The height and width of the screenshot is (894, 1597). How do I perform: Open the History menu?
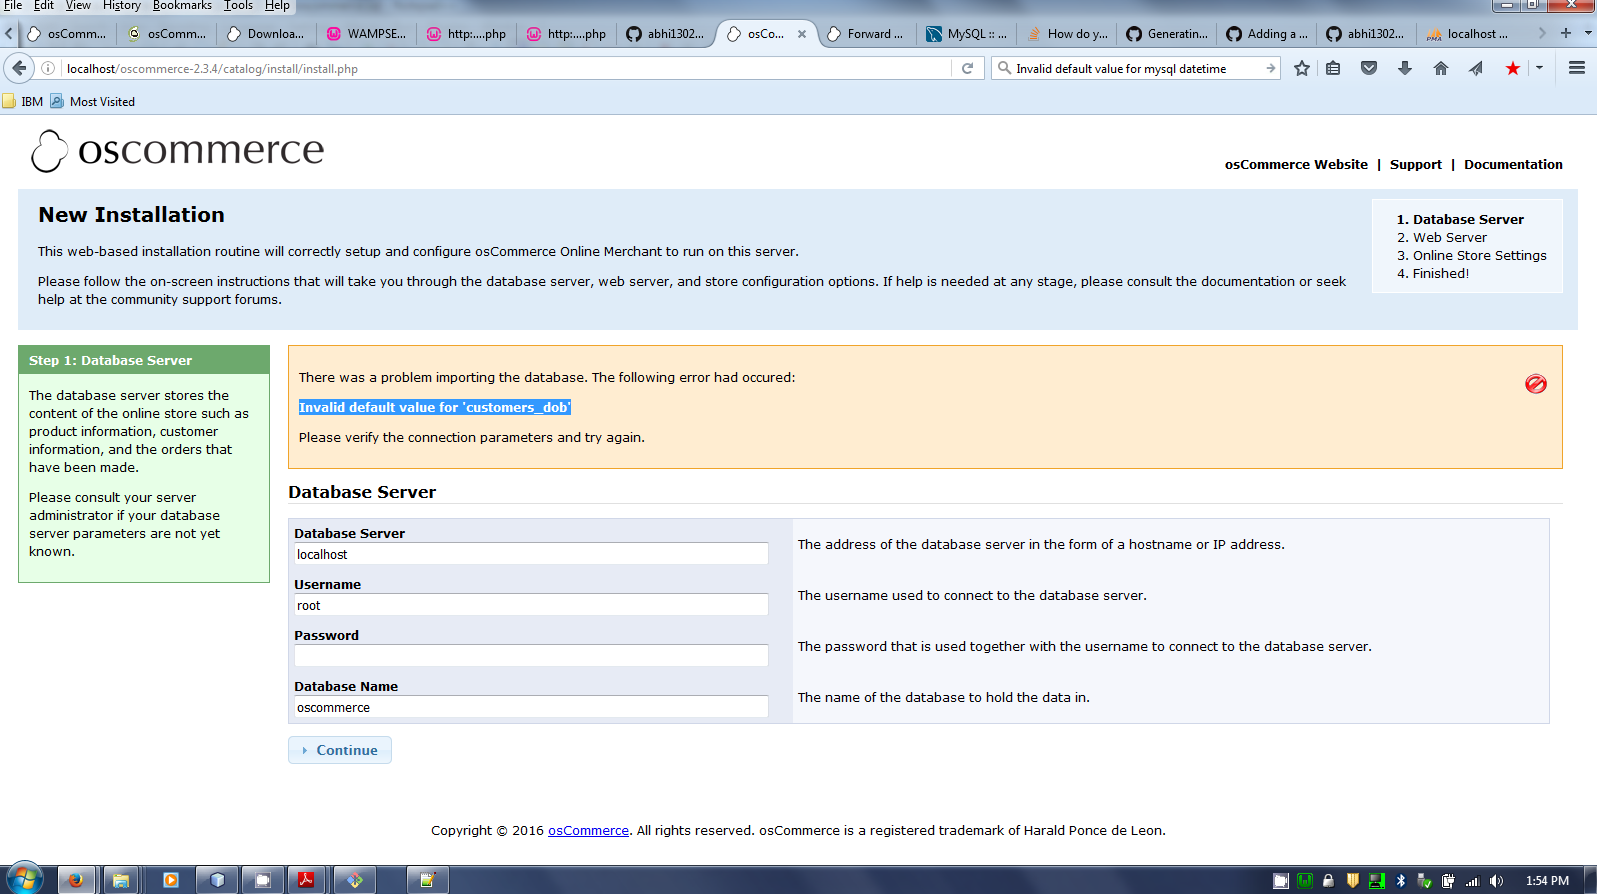coord(122,6)
